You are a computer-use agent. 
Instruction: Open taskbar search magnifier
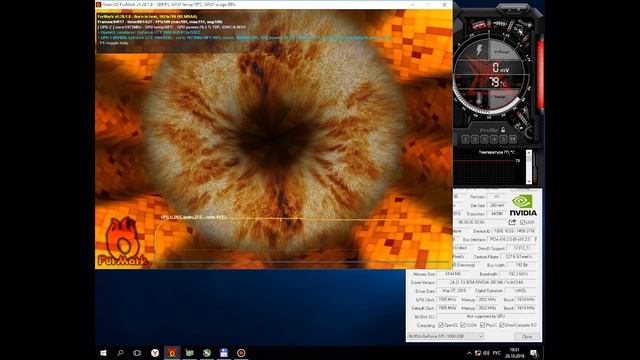(x=120, y=353)
